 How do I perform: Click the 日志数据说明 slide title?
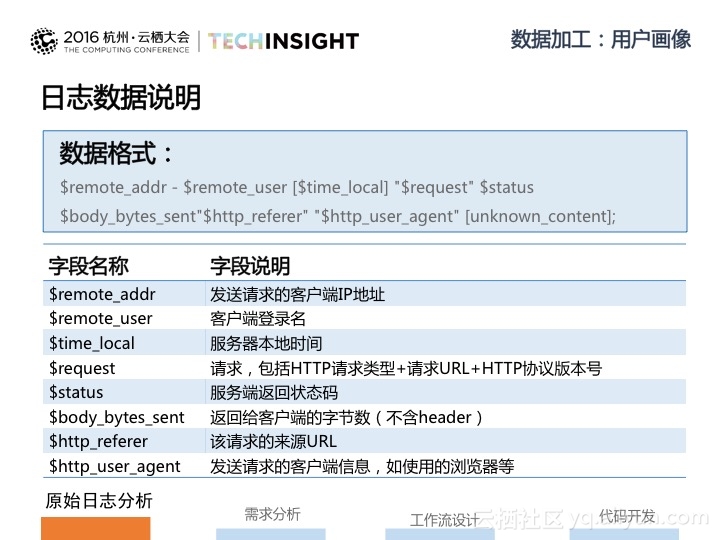121,98
